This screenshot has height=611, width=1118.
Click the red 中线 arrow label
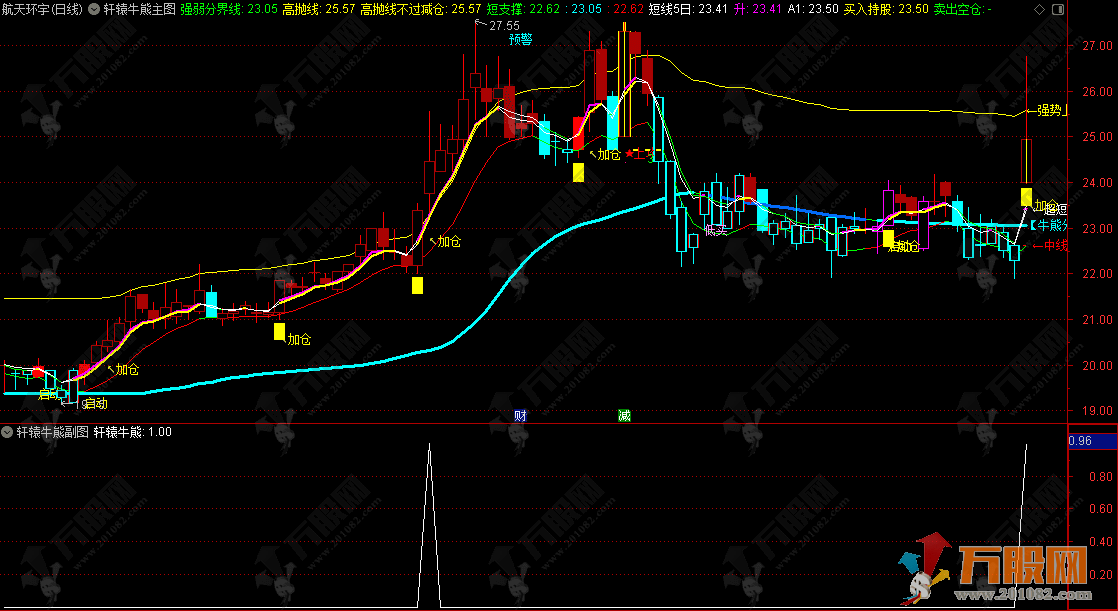1051,246
